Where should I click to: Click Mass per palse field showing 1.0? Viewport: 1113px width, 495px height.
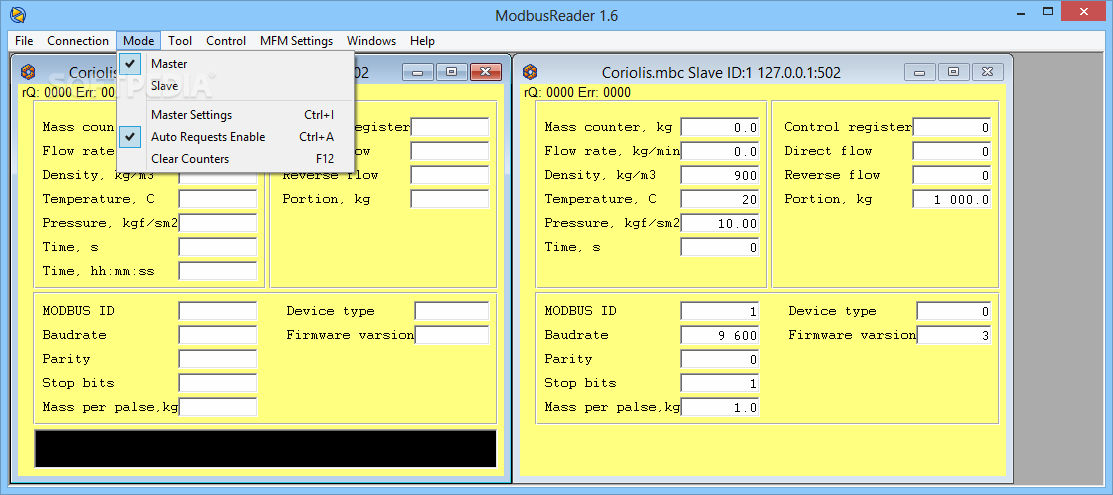coord(720,408)
